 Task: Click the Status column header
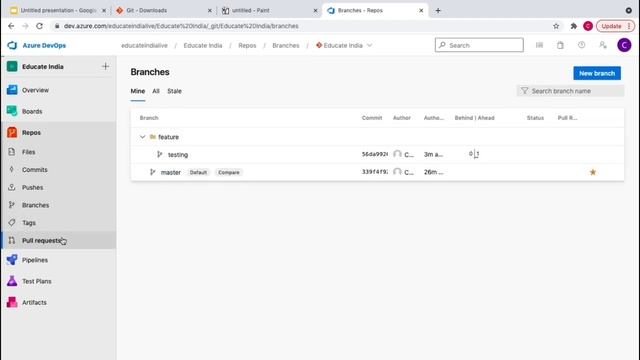pyautogui.click(x=535, y=118)
